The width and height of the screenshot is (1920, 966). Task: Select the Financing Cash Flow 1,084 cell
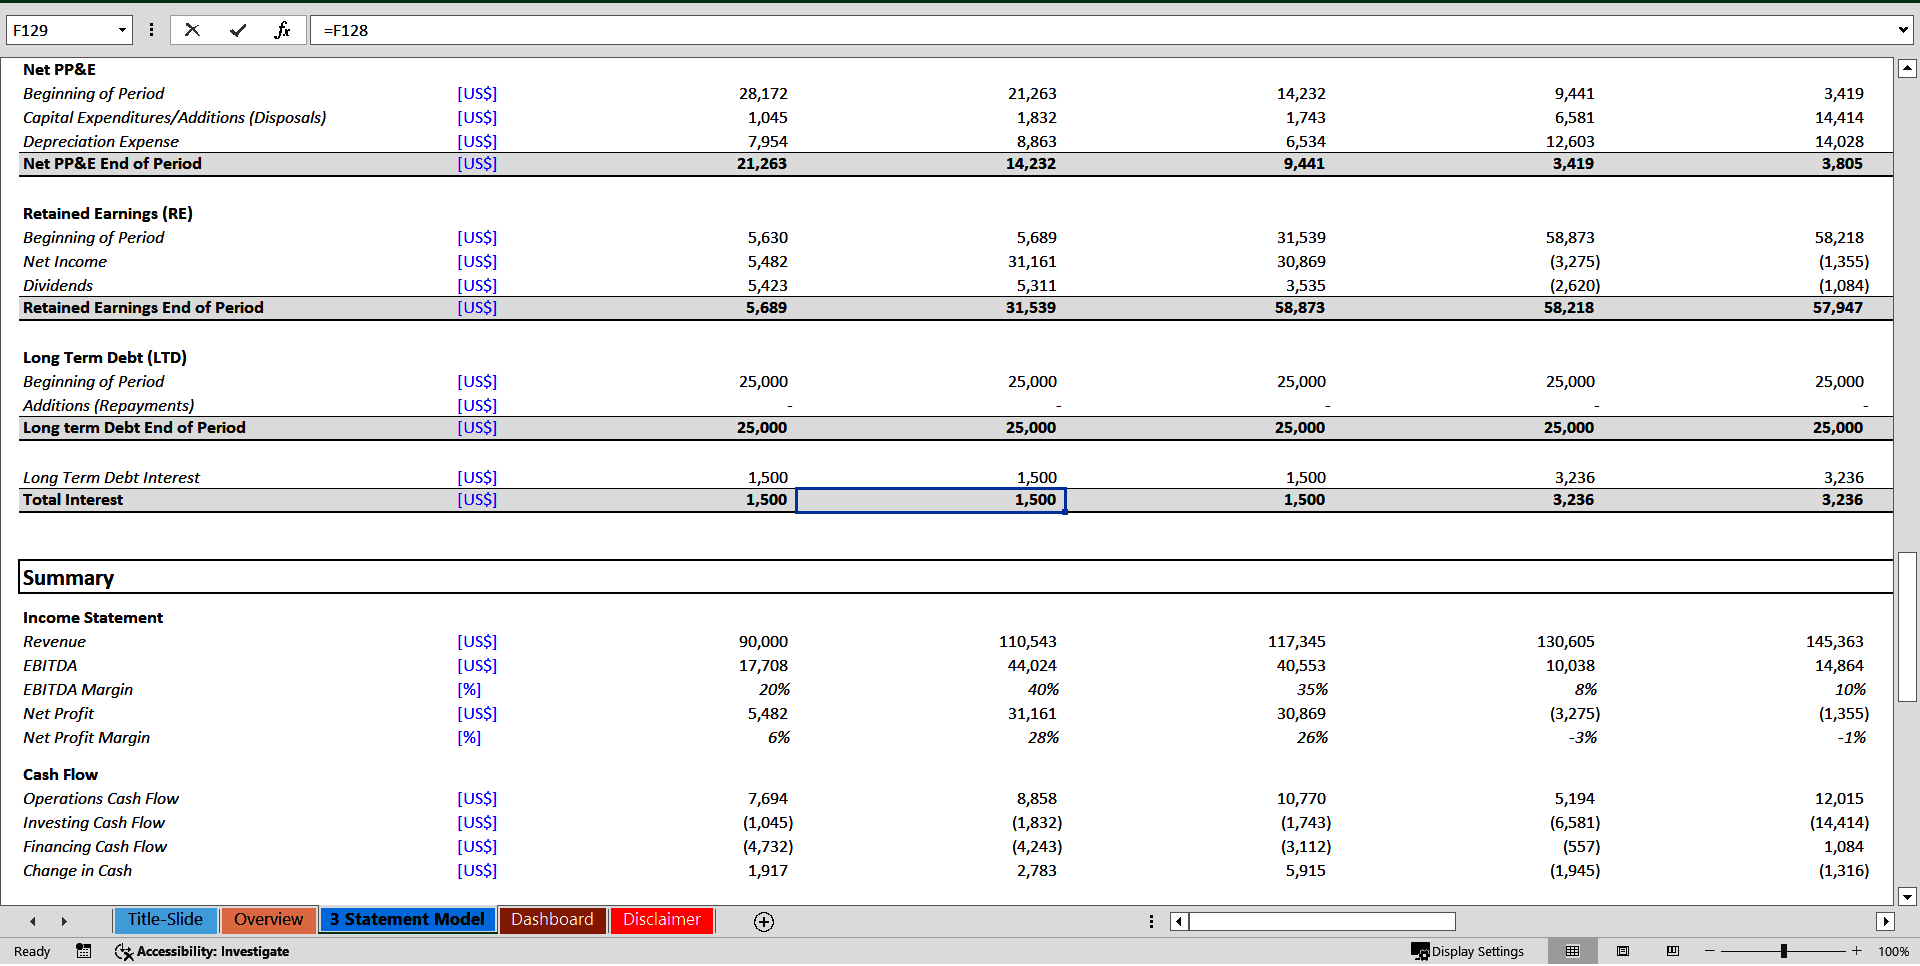tap(1844, 847)
